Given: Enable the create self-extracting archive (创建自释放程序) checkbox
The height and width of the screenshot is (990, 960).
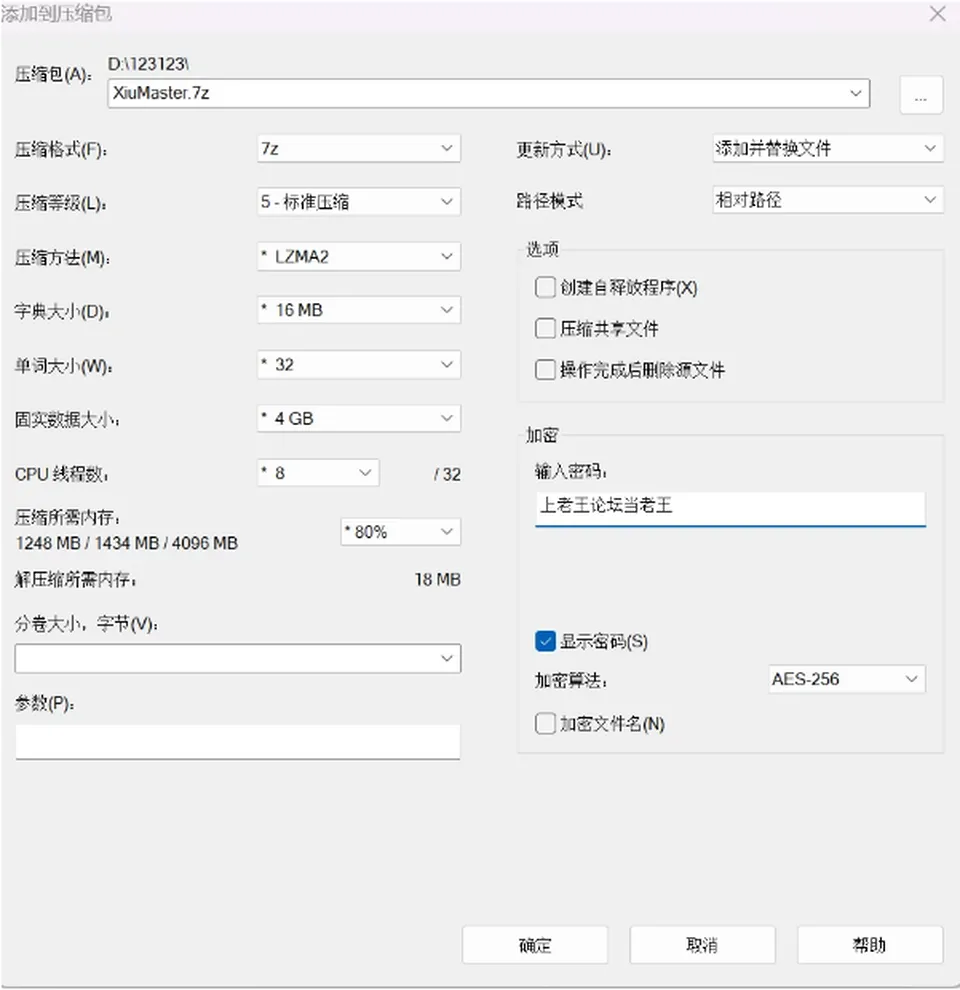Looking at the screenshot, I should click(x=545, y=287).
